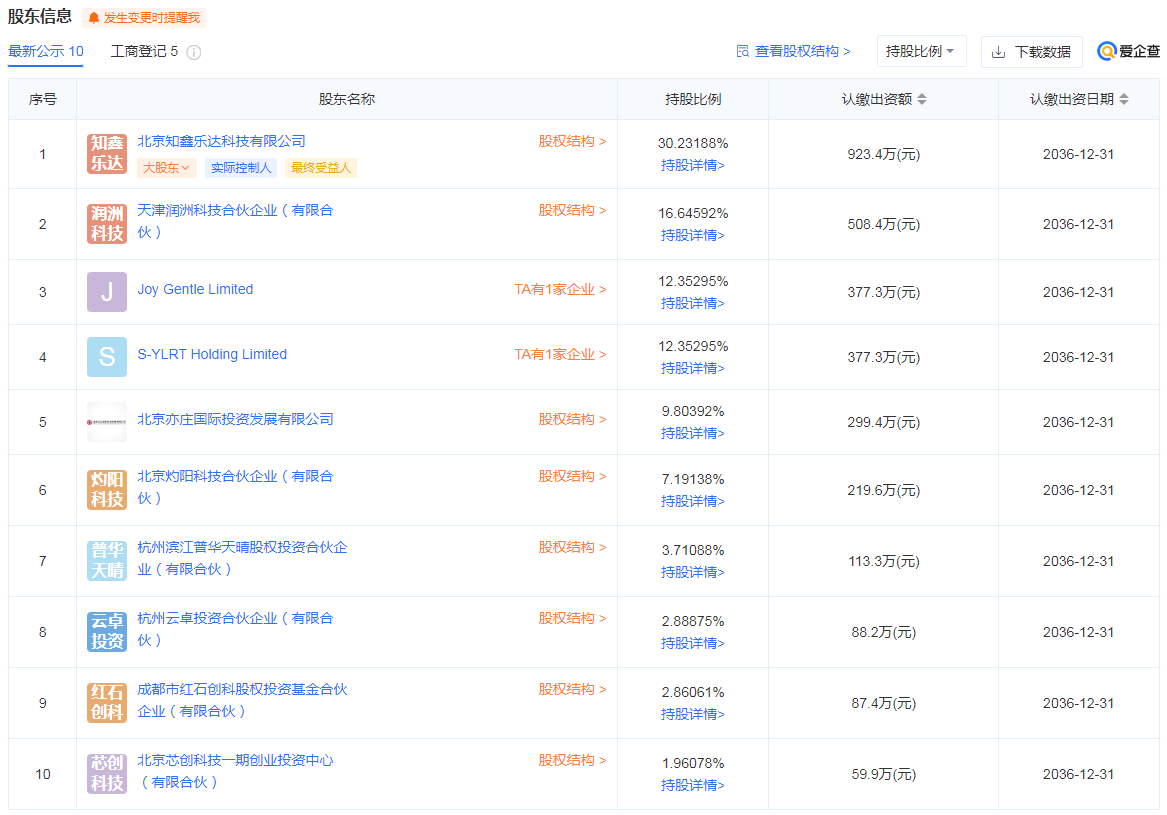Open 北京灼阳科技合伙企业 link
Image resolution: width=1167 pixels, height=815 pixels.
click(234, 487)
